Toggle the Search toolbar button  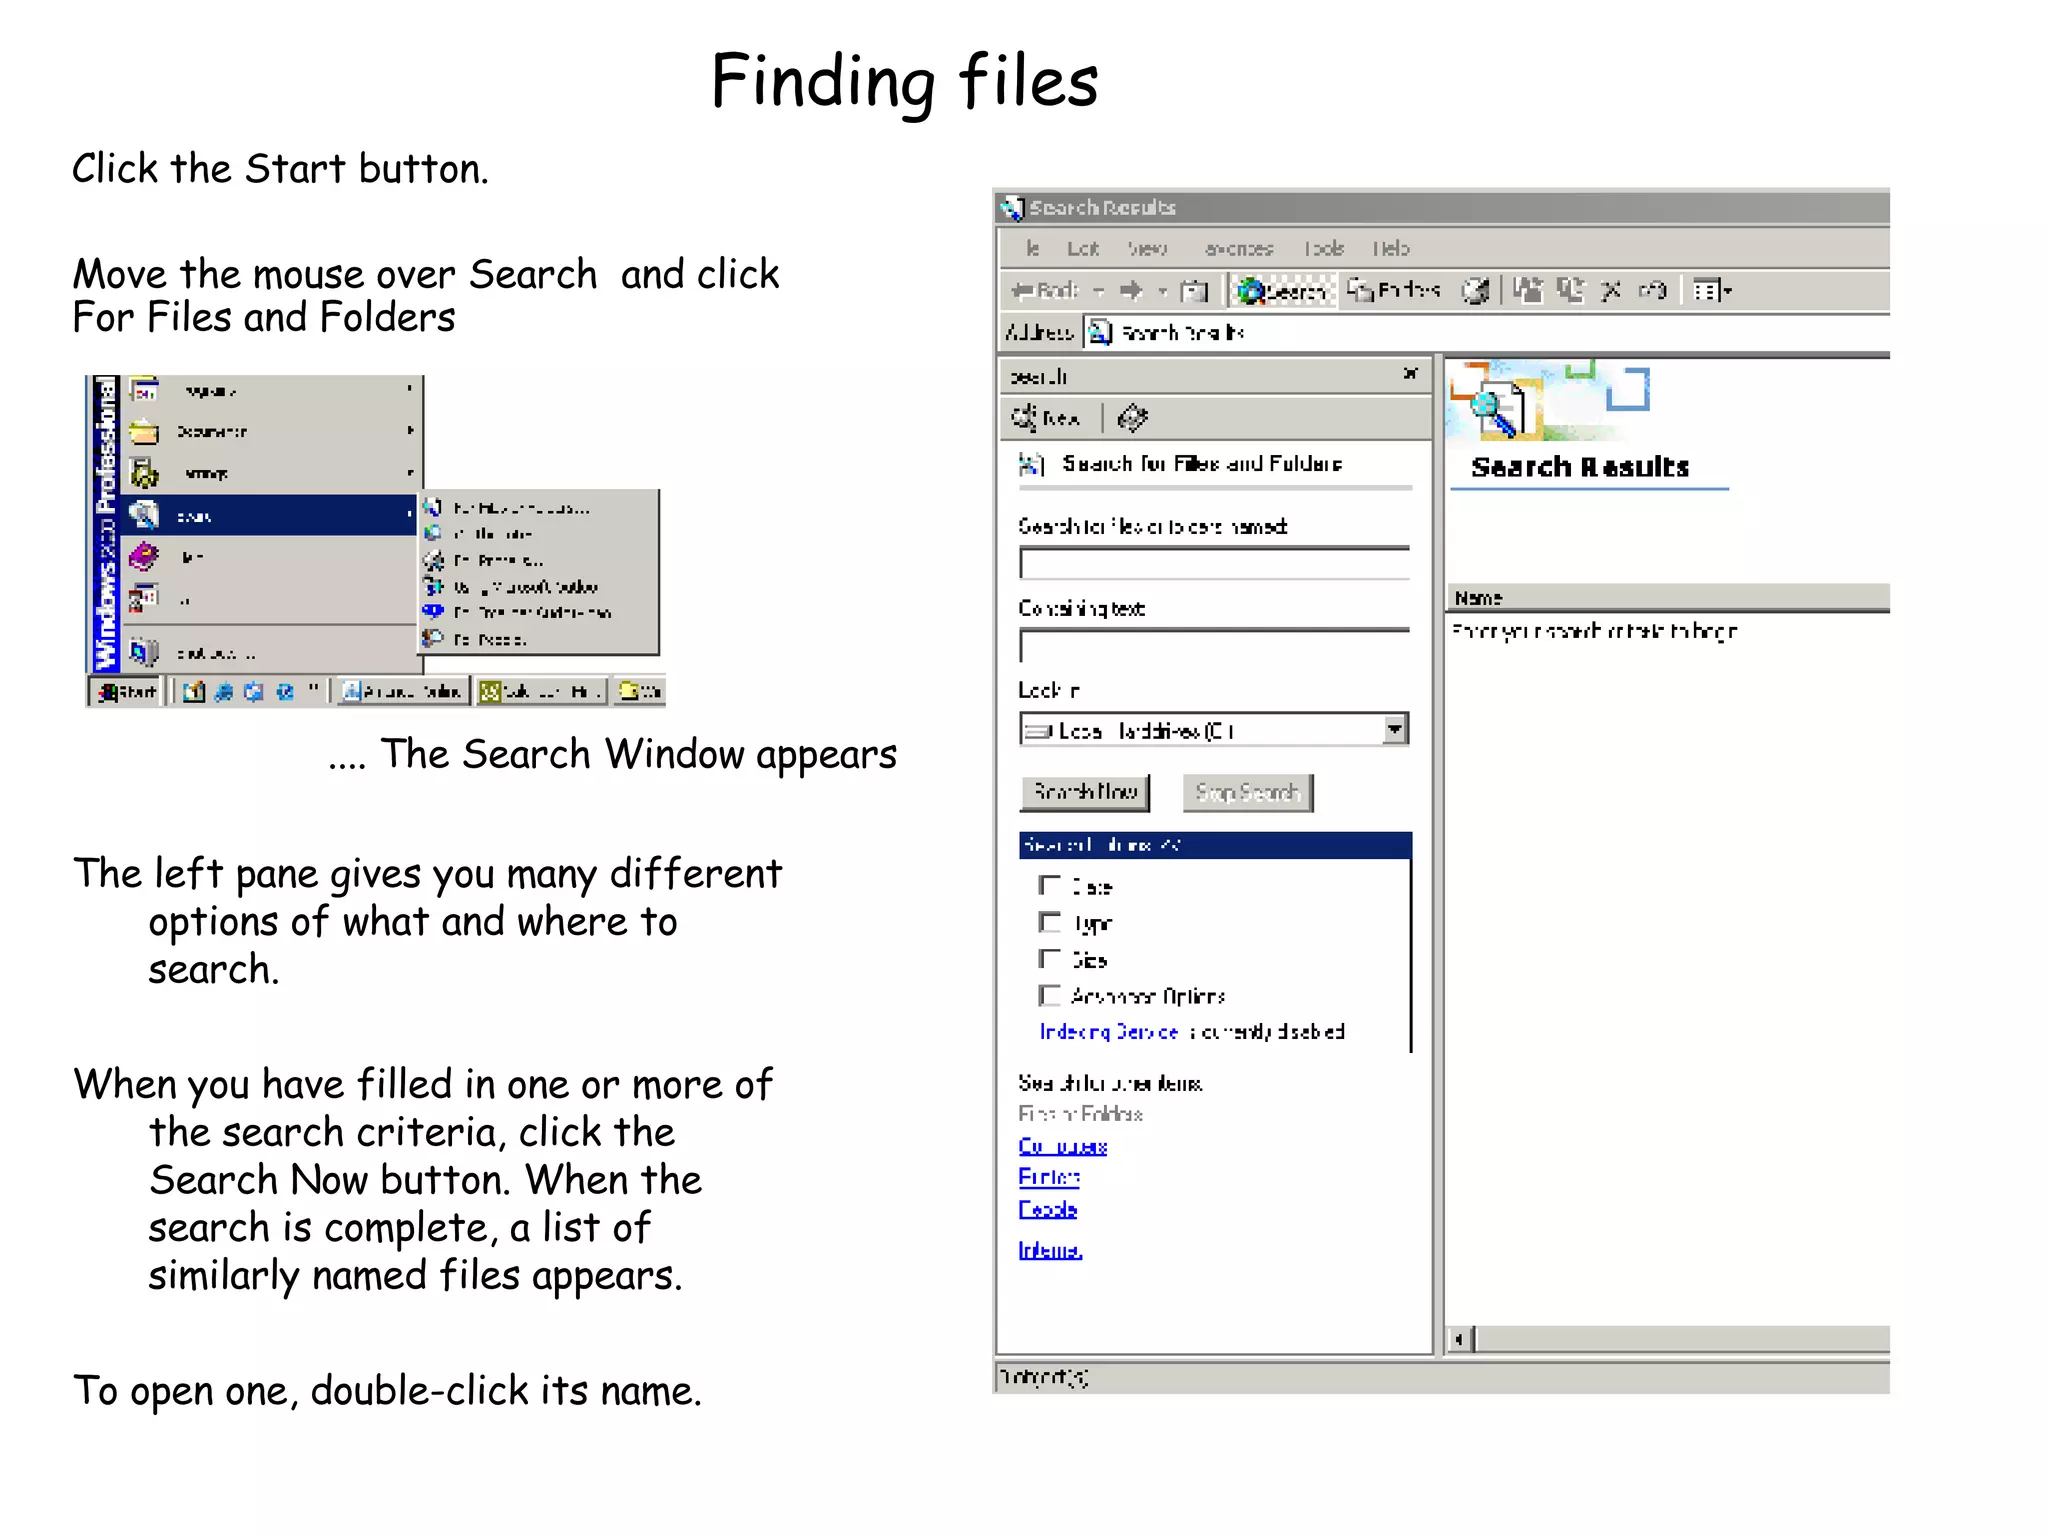(x=1283, y=290)
